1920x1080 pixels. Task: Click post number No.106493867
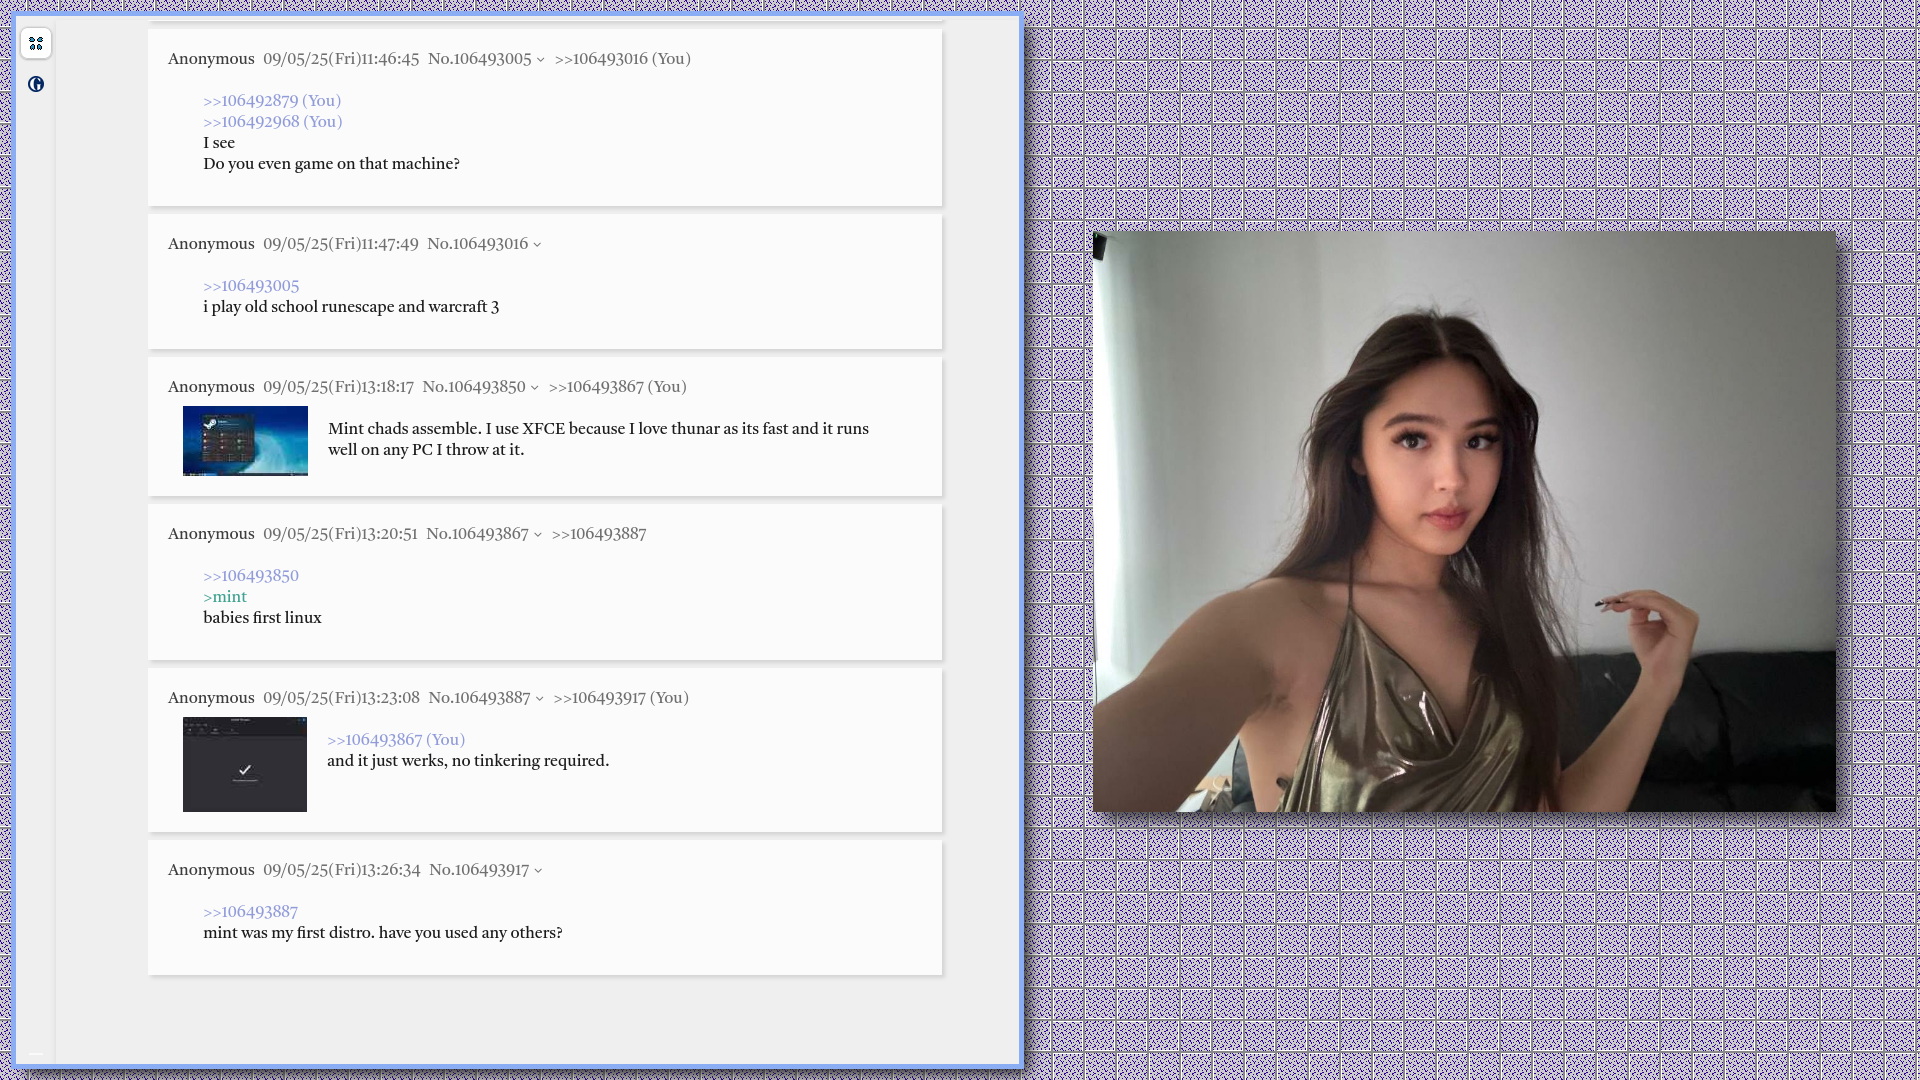[477, 534]
